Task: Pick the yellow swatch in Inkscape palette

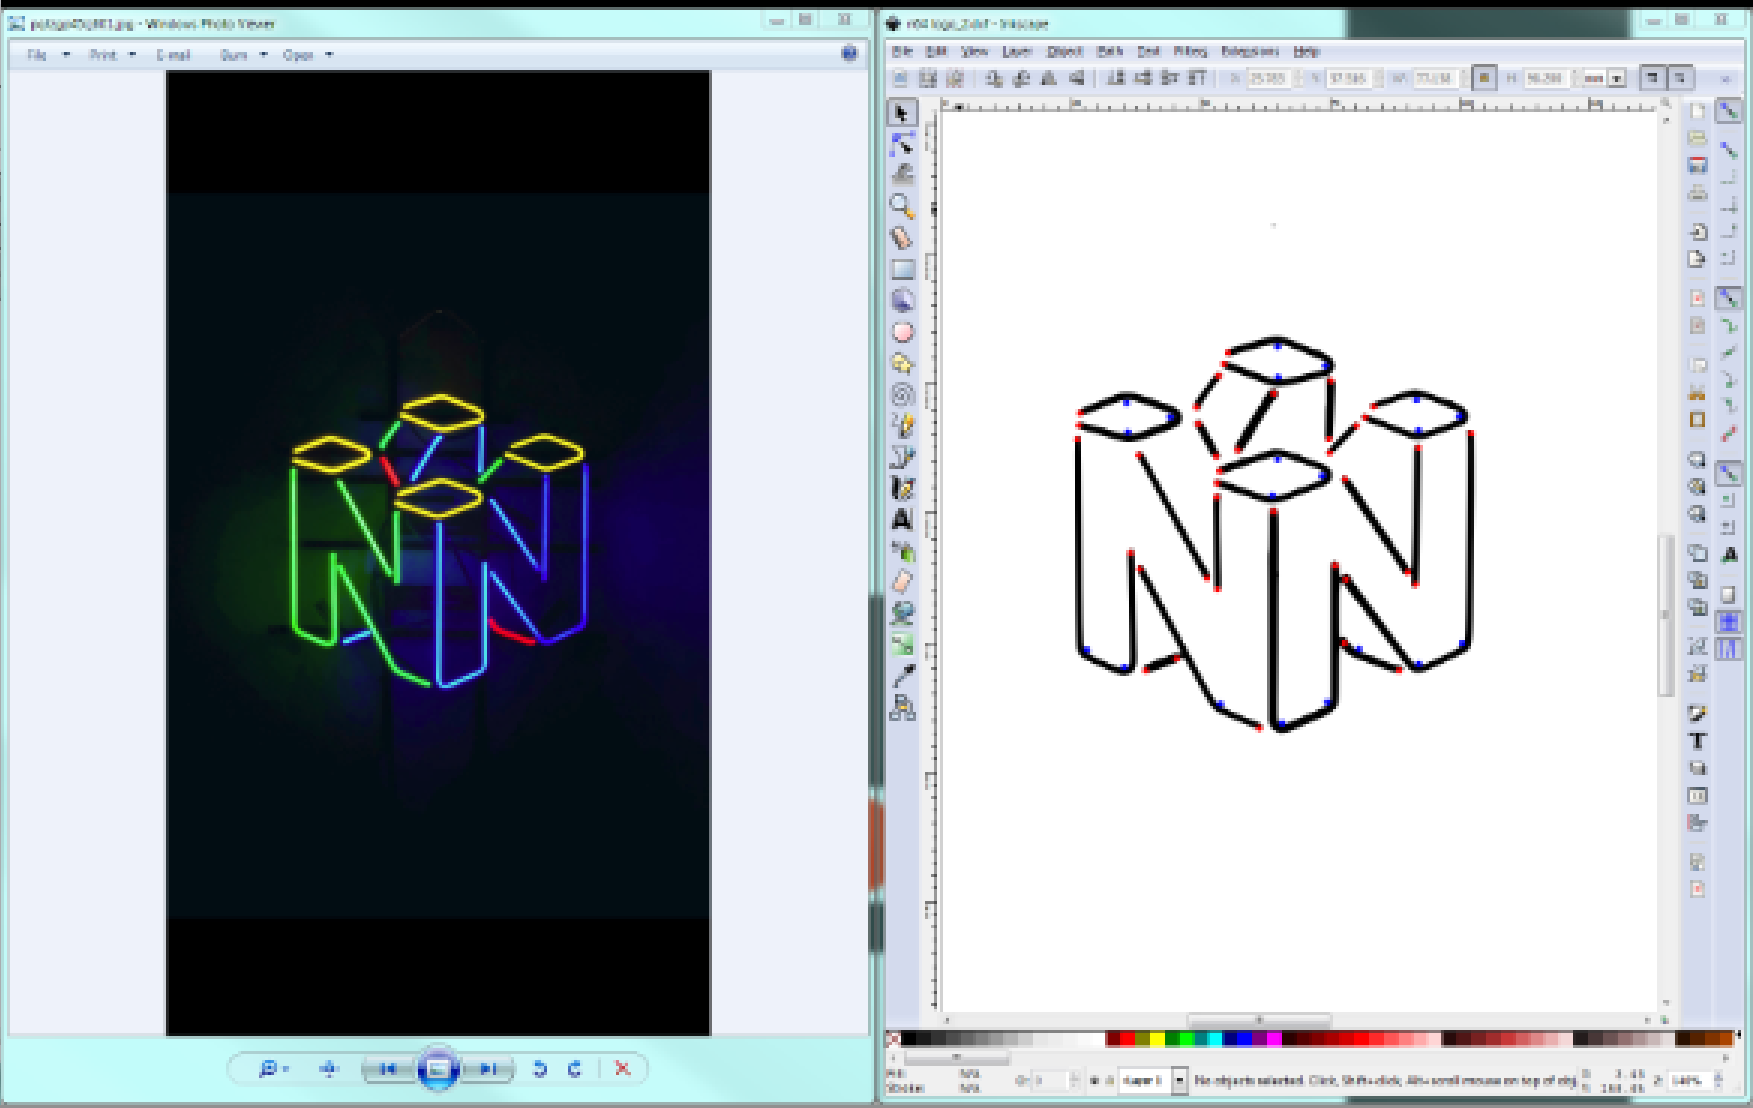Action: click(x=1157, y=1039)
